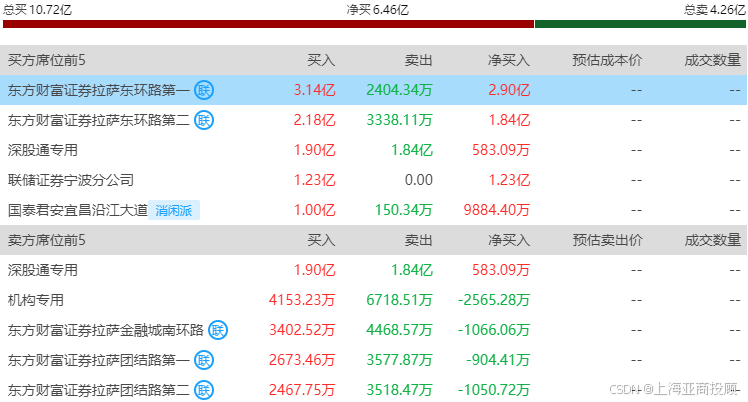
Task: Click net buy value 9884.40万
Action: 497,210
